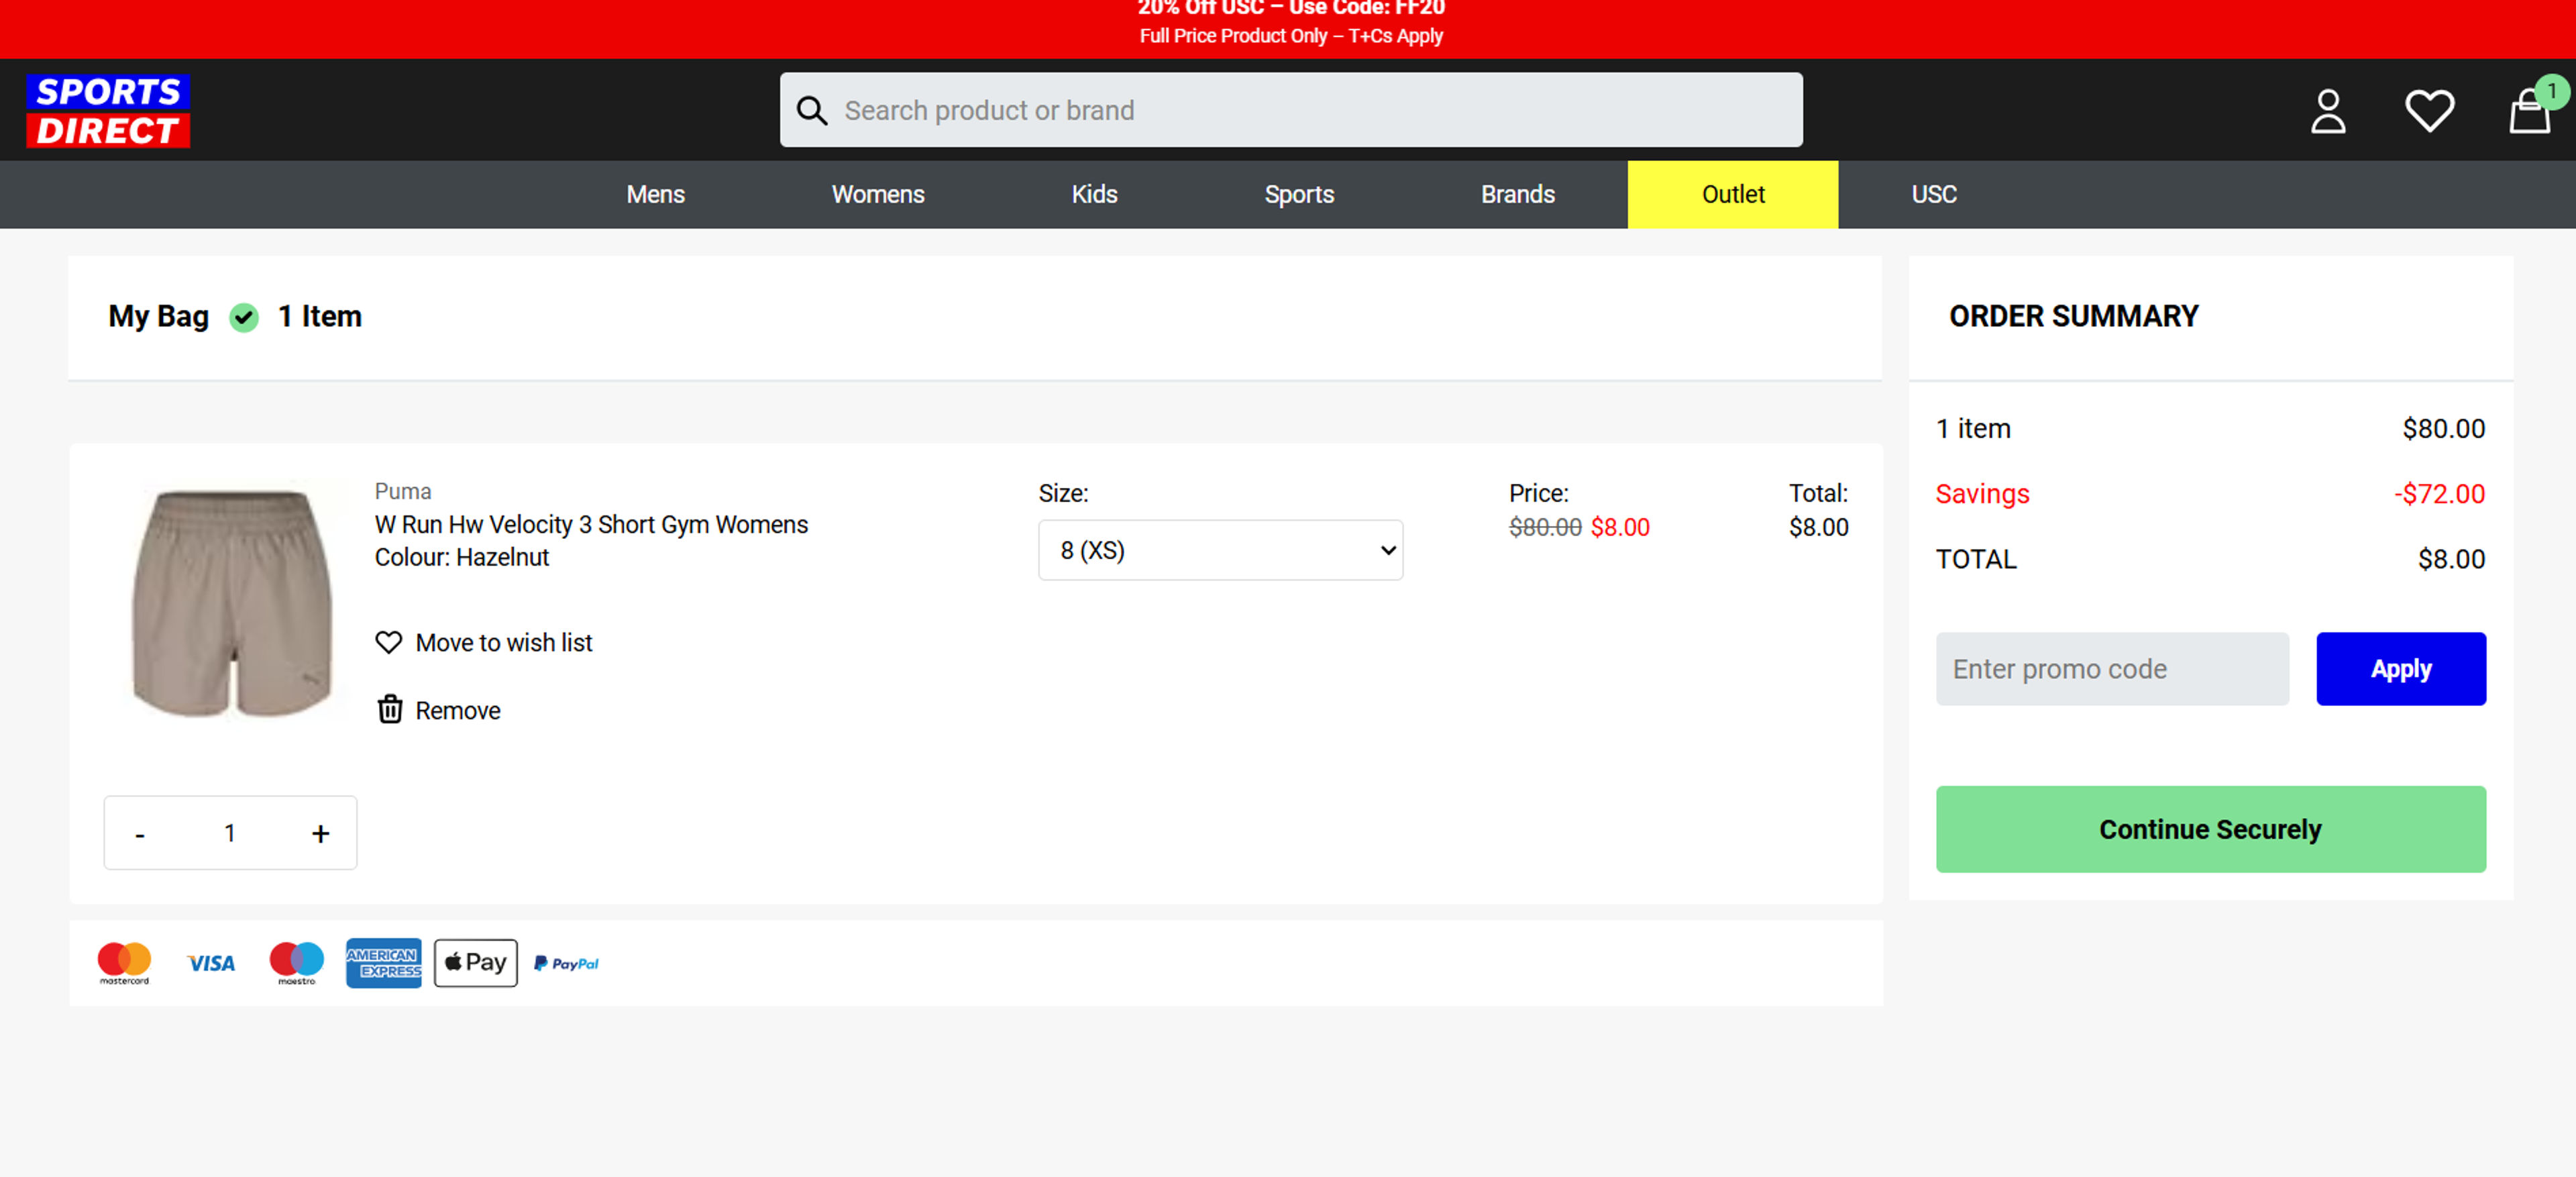This screenshot has height=1177, width=2576.
Task: Click the 1 Item bag count text
Action: point(319,316)
